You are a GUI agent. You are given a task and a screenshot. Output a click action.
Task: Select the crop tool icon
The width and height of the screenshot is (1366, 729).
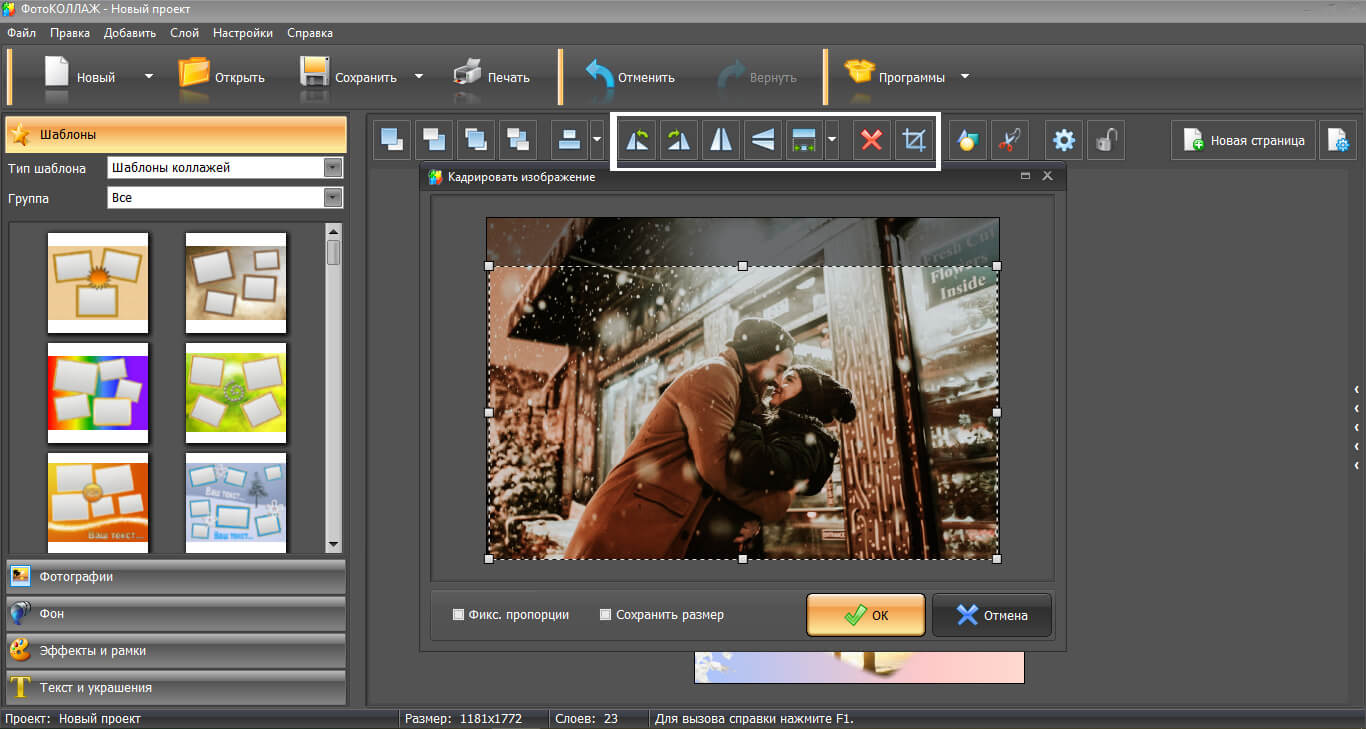(x=913, y=140)
